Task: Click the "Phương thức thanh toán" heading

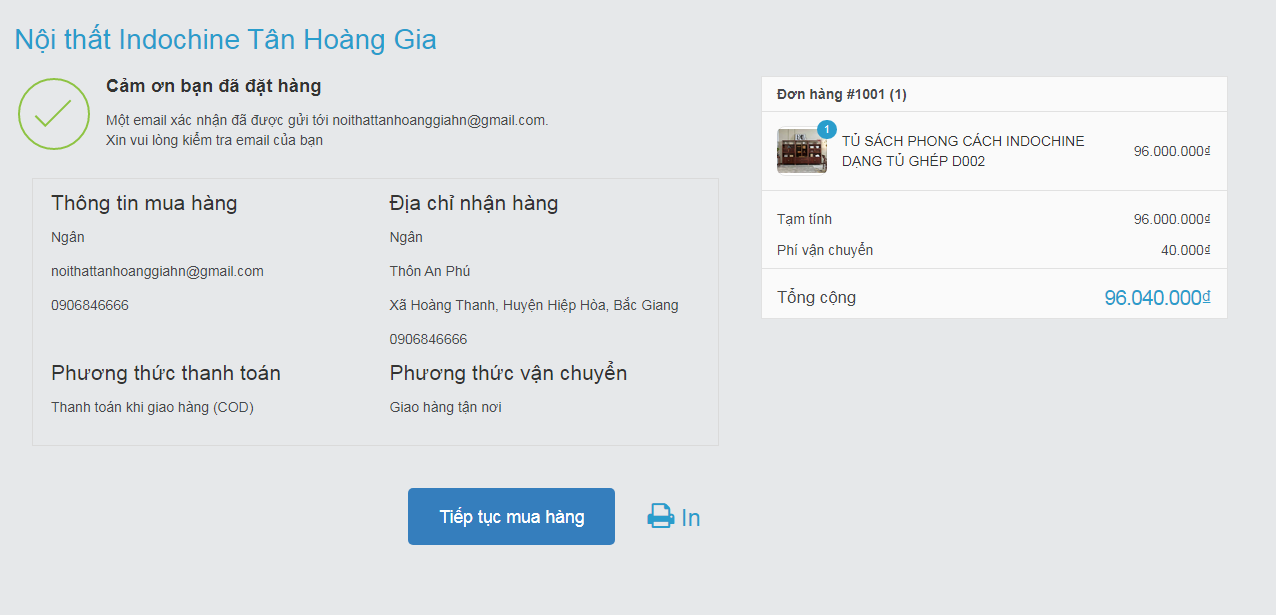Action: [166, 374]
